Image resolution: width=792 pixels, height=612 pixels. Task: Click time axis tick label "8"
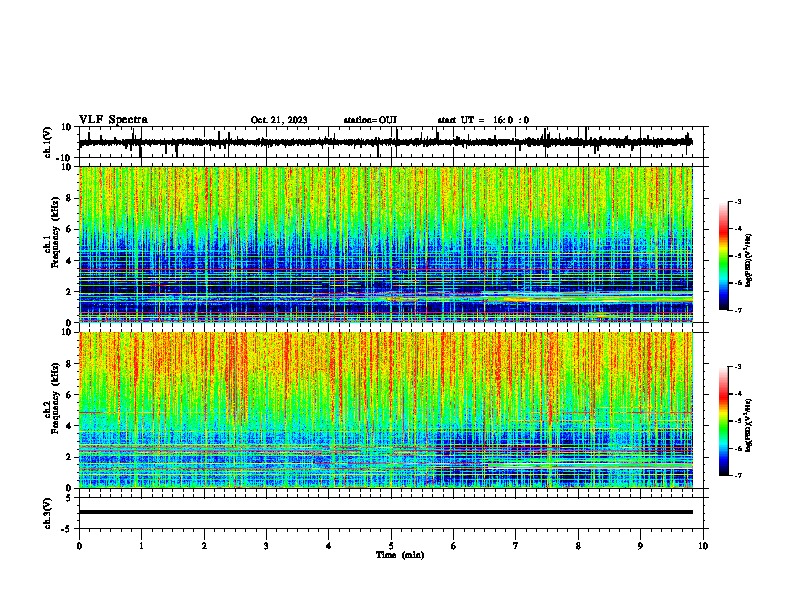[x=578, y=546]
